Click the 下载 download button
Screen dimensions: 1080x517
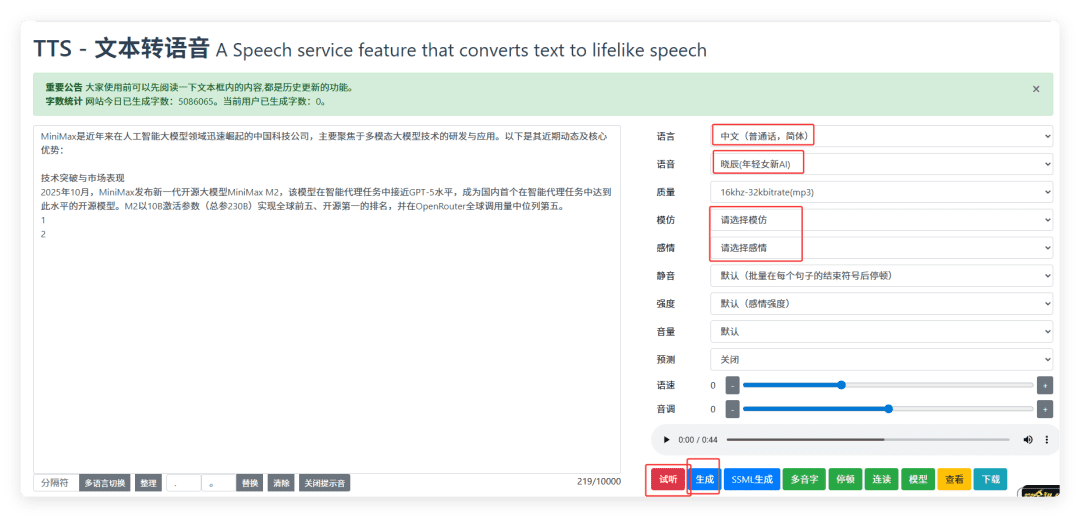coord(990,479)
